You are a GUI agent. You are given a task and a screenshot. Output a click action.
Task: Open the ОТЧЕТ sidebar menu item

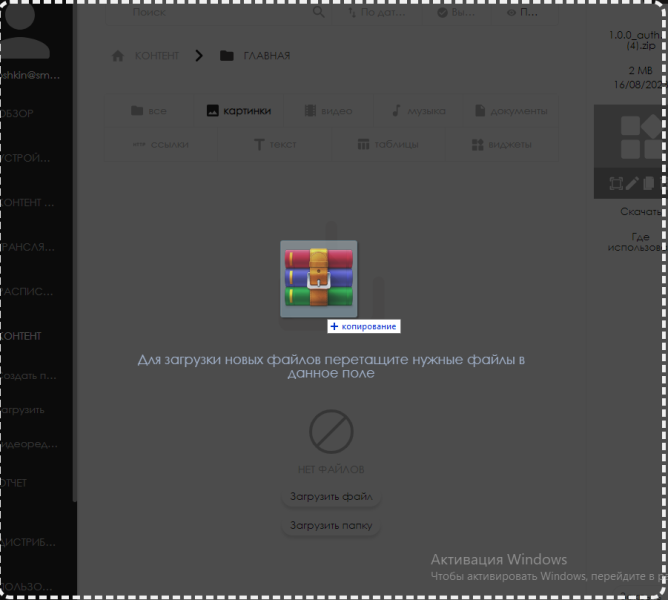15,483
